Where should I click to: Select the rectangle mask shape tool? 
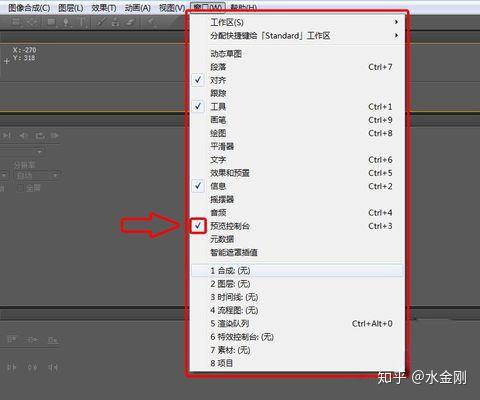pos(51,22)
